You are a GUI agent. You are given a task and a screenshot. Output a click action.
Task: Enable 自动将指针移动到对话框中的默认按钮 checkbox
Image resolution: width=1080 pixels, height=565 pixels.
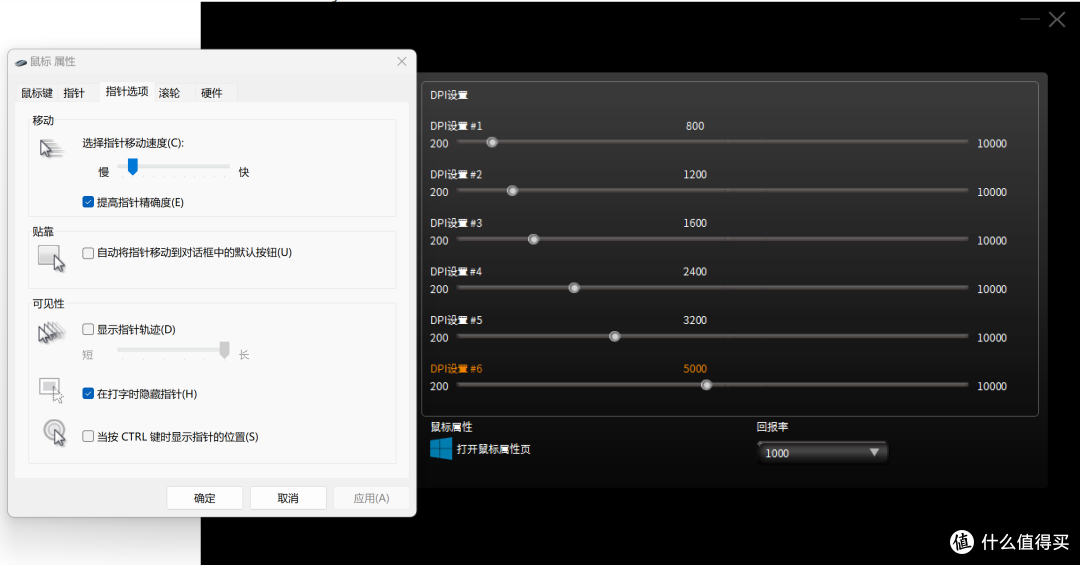pos(88,253)
